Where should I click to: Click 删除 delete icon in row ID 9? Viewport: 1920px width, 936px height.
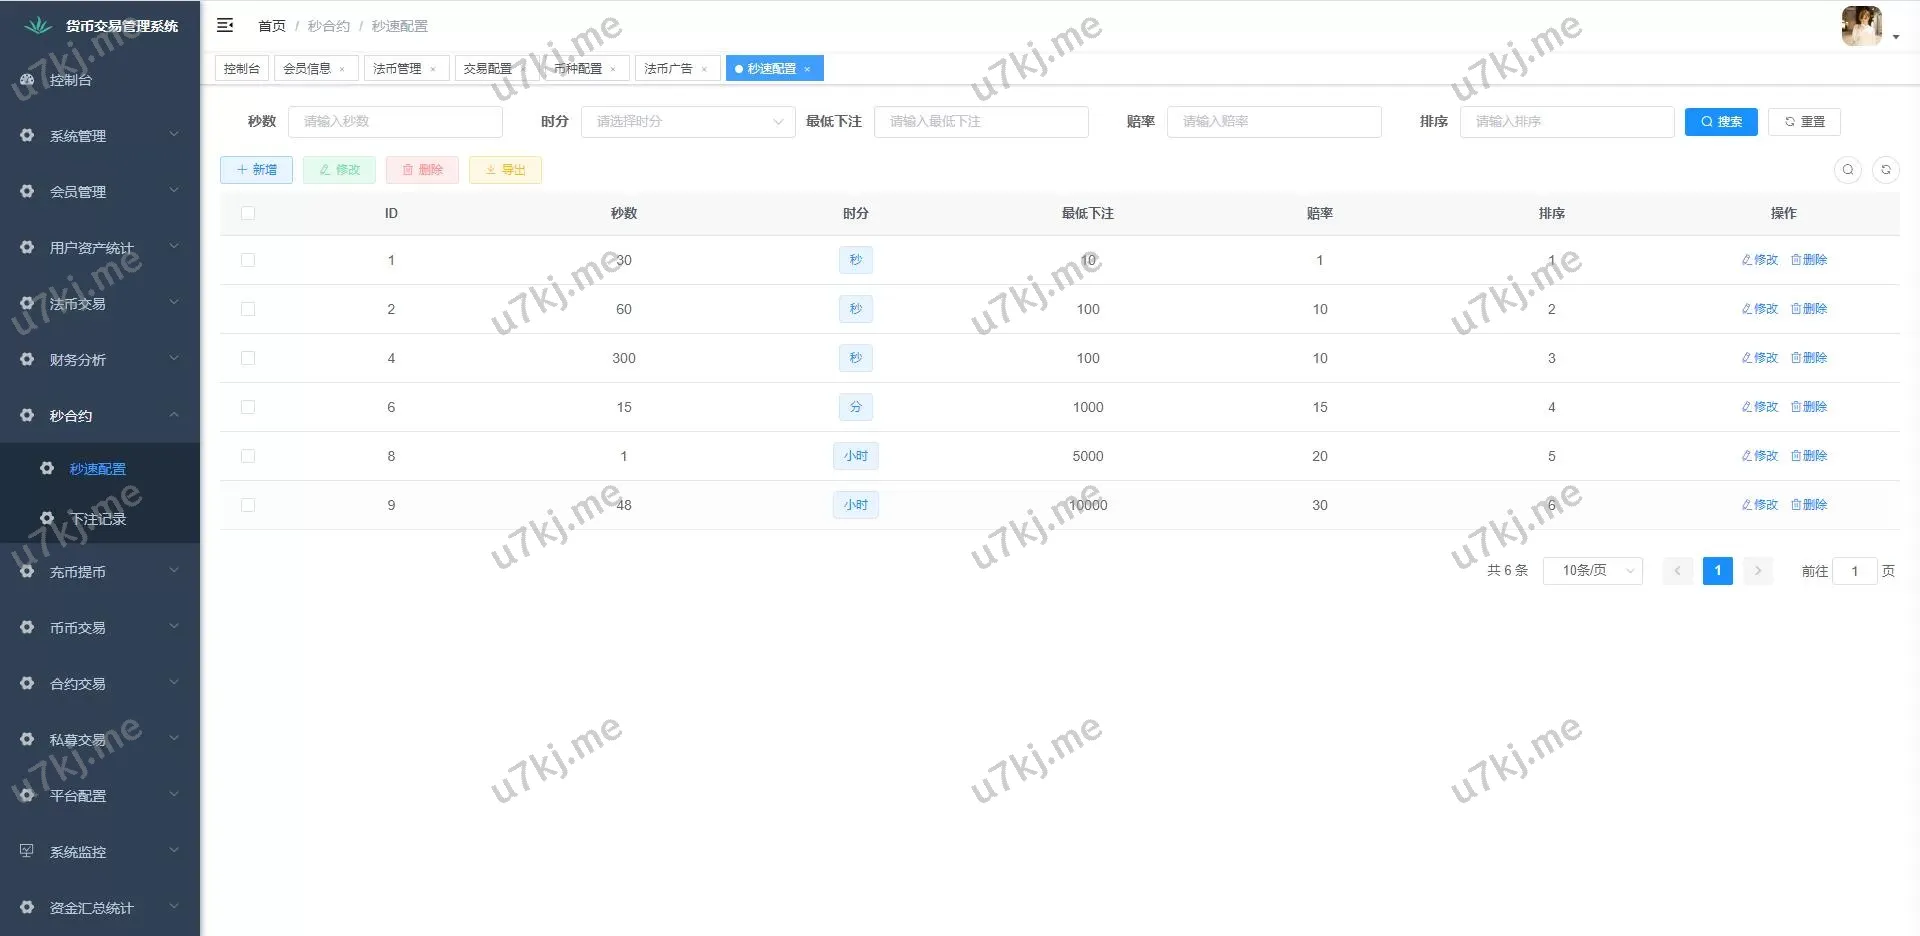(1808, 505)
